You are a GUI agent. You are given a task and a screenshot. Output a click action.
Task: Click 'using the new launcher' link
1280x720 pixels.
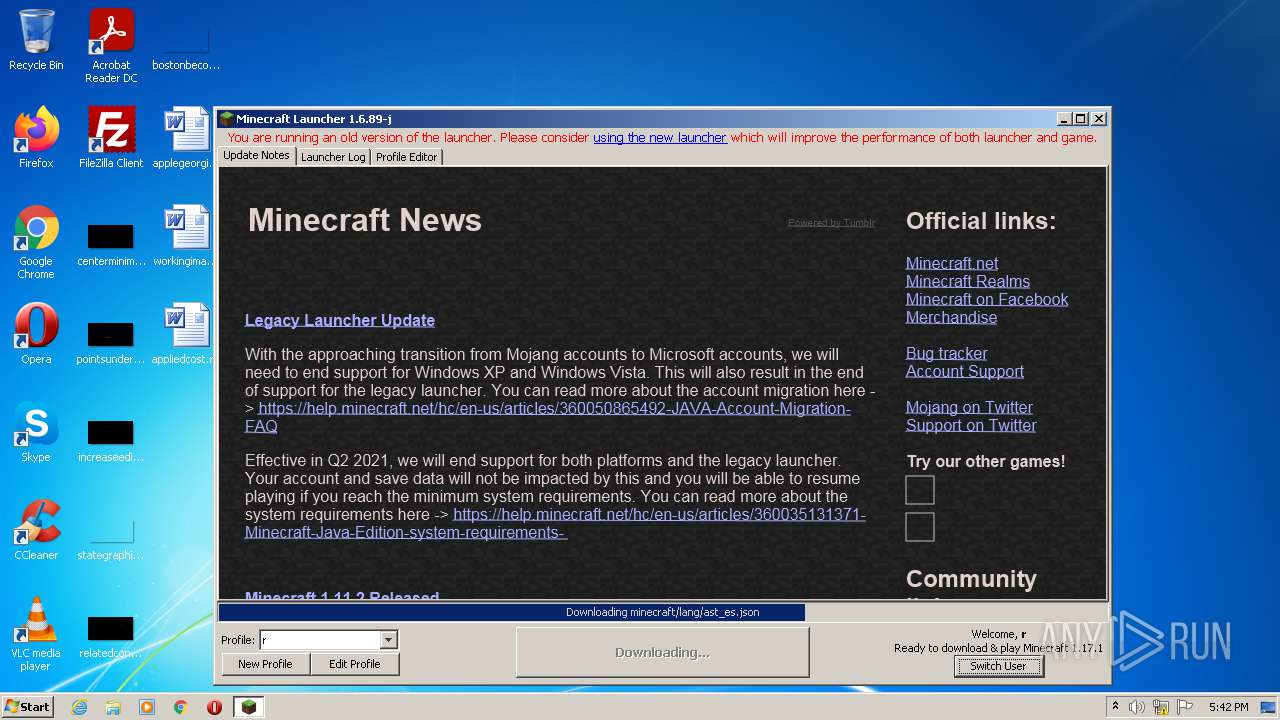(x=660, y=138)
